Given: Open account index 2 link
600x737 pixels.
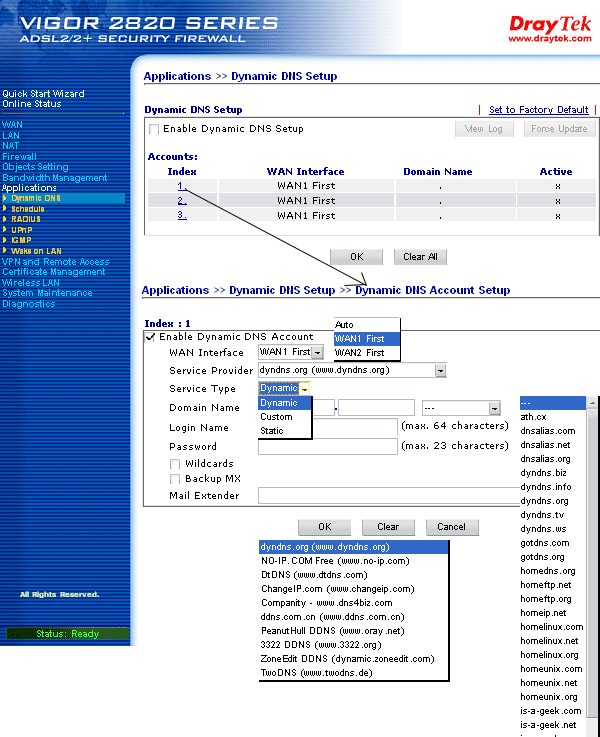Looking at the screenshot, I should click(x=182, y=201).
